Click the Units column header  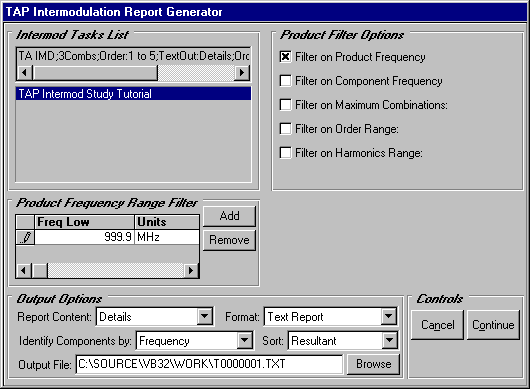167,222
